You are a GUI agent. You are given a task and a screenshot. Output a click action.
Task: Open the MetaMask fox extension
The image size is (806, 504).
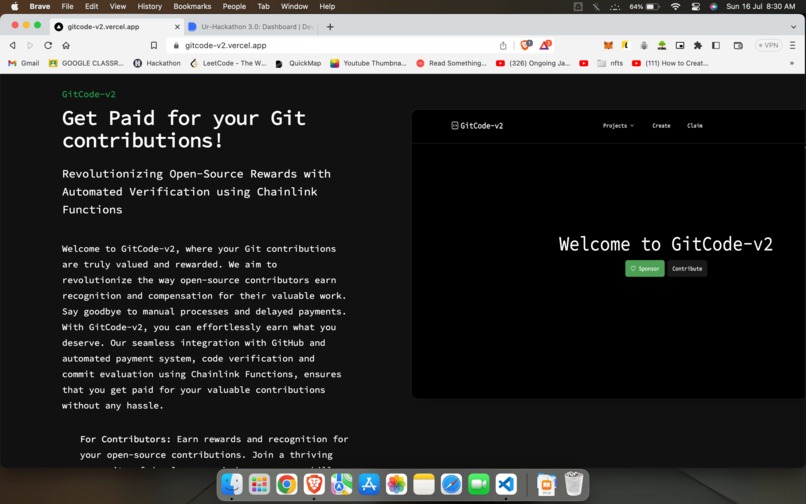point(608,45)
